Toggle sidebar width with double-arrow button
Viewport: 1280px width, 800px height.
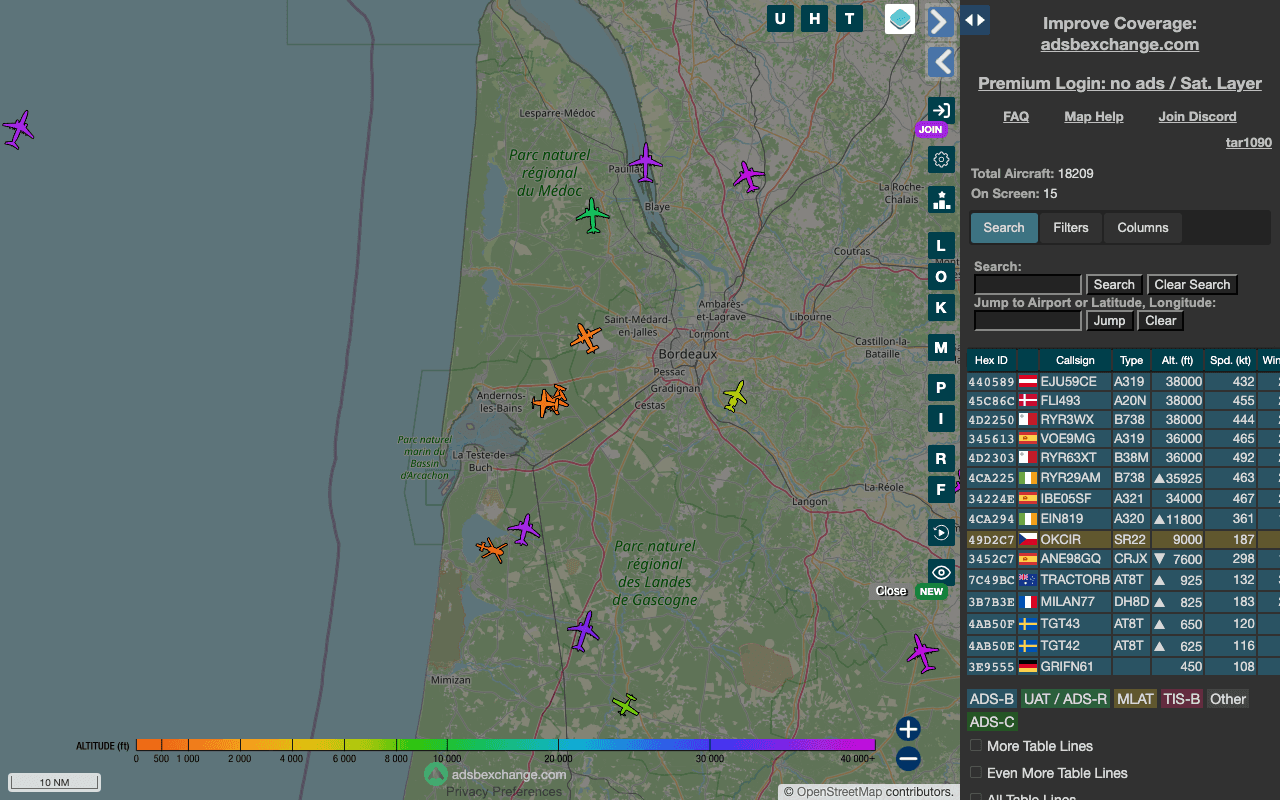coord(976,20)
